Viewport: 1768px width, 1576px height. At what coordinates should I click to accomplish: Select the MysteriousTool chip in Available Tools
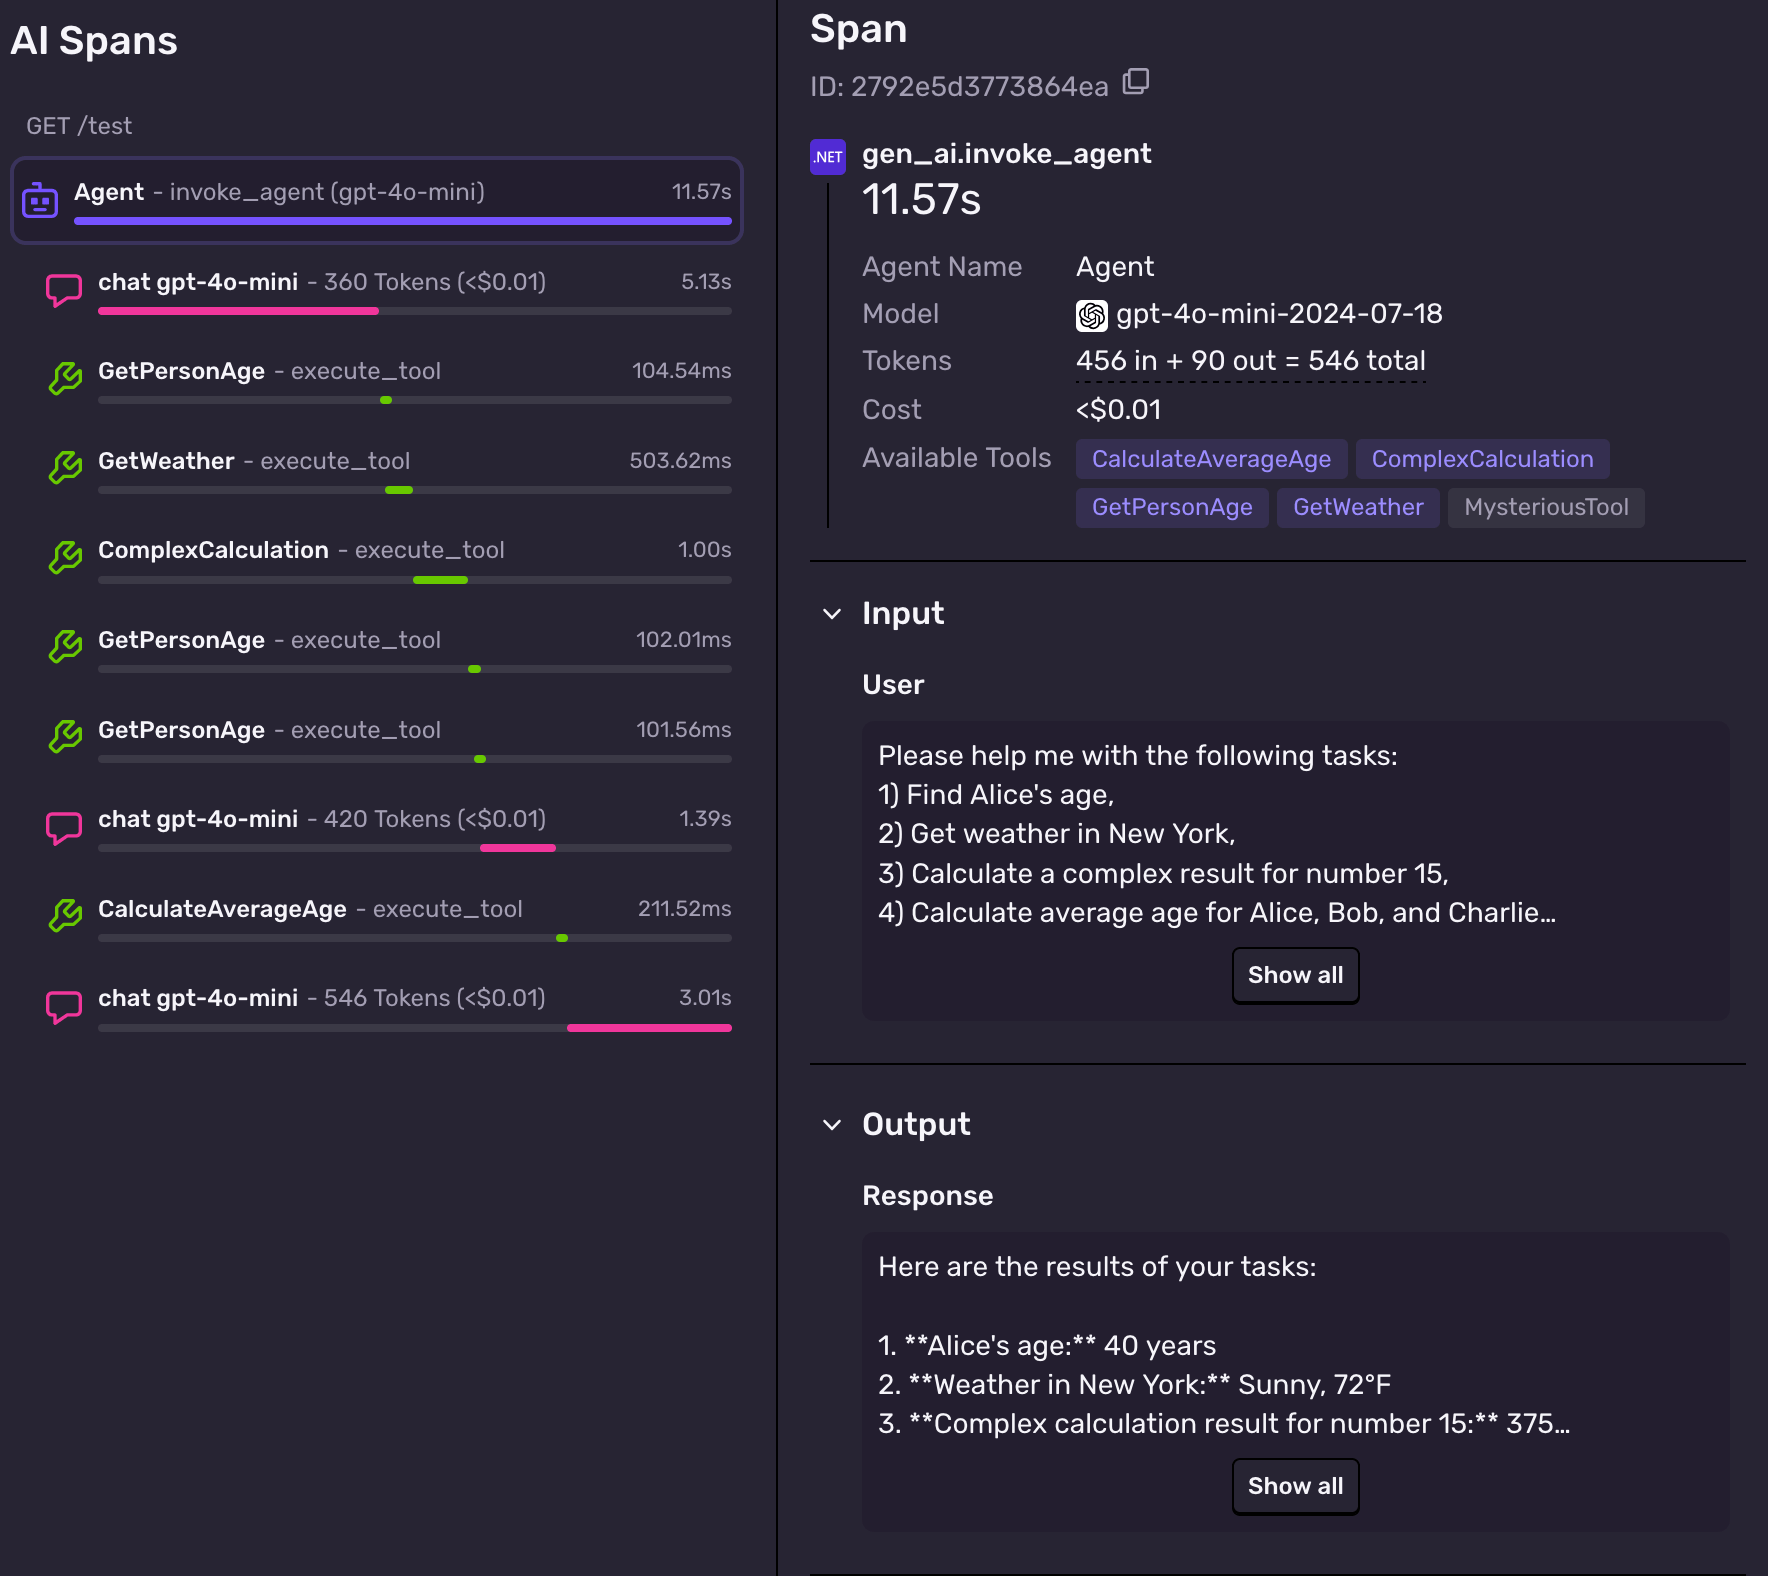1545,507
